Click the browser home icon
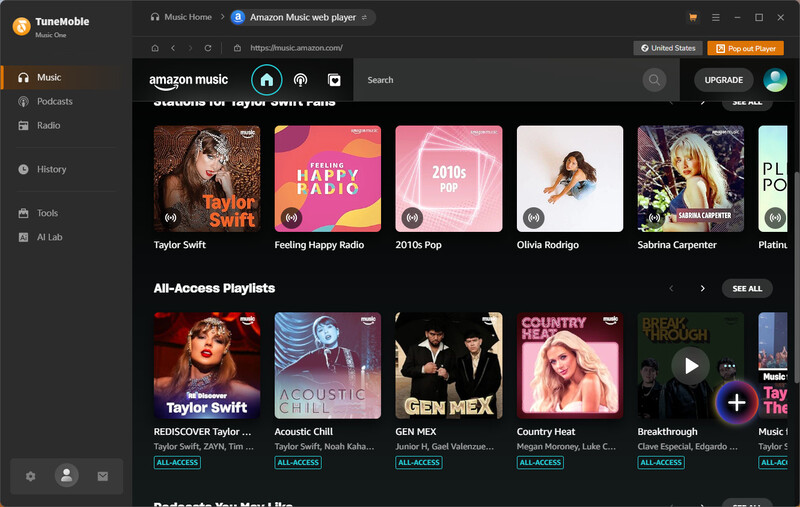The height and width of the screenshot is (507, 800). pos(155,48)
